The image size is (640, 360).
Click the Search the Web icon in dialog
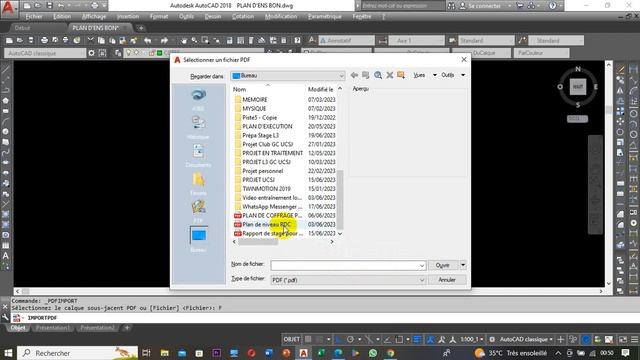pyautogui.click(x=378, y=75)
